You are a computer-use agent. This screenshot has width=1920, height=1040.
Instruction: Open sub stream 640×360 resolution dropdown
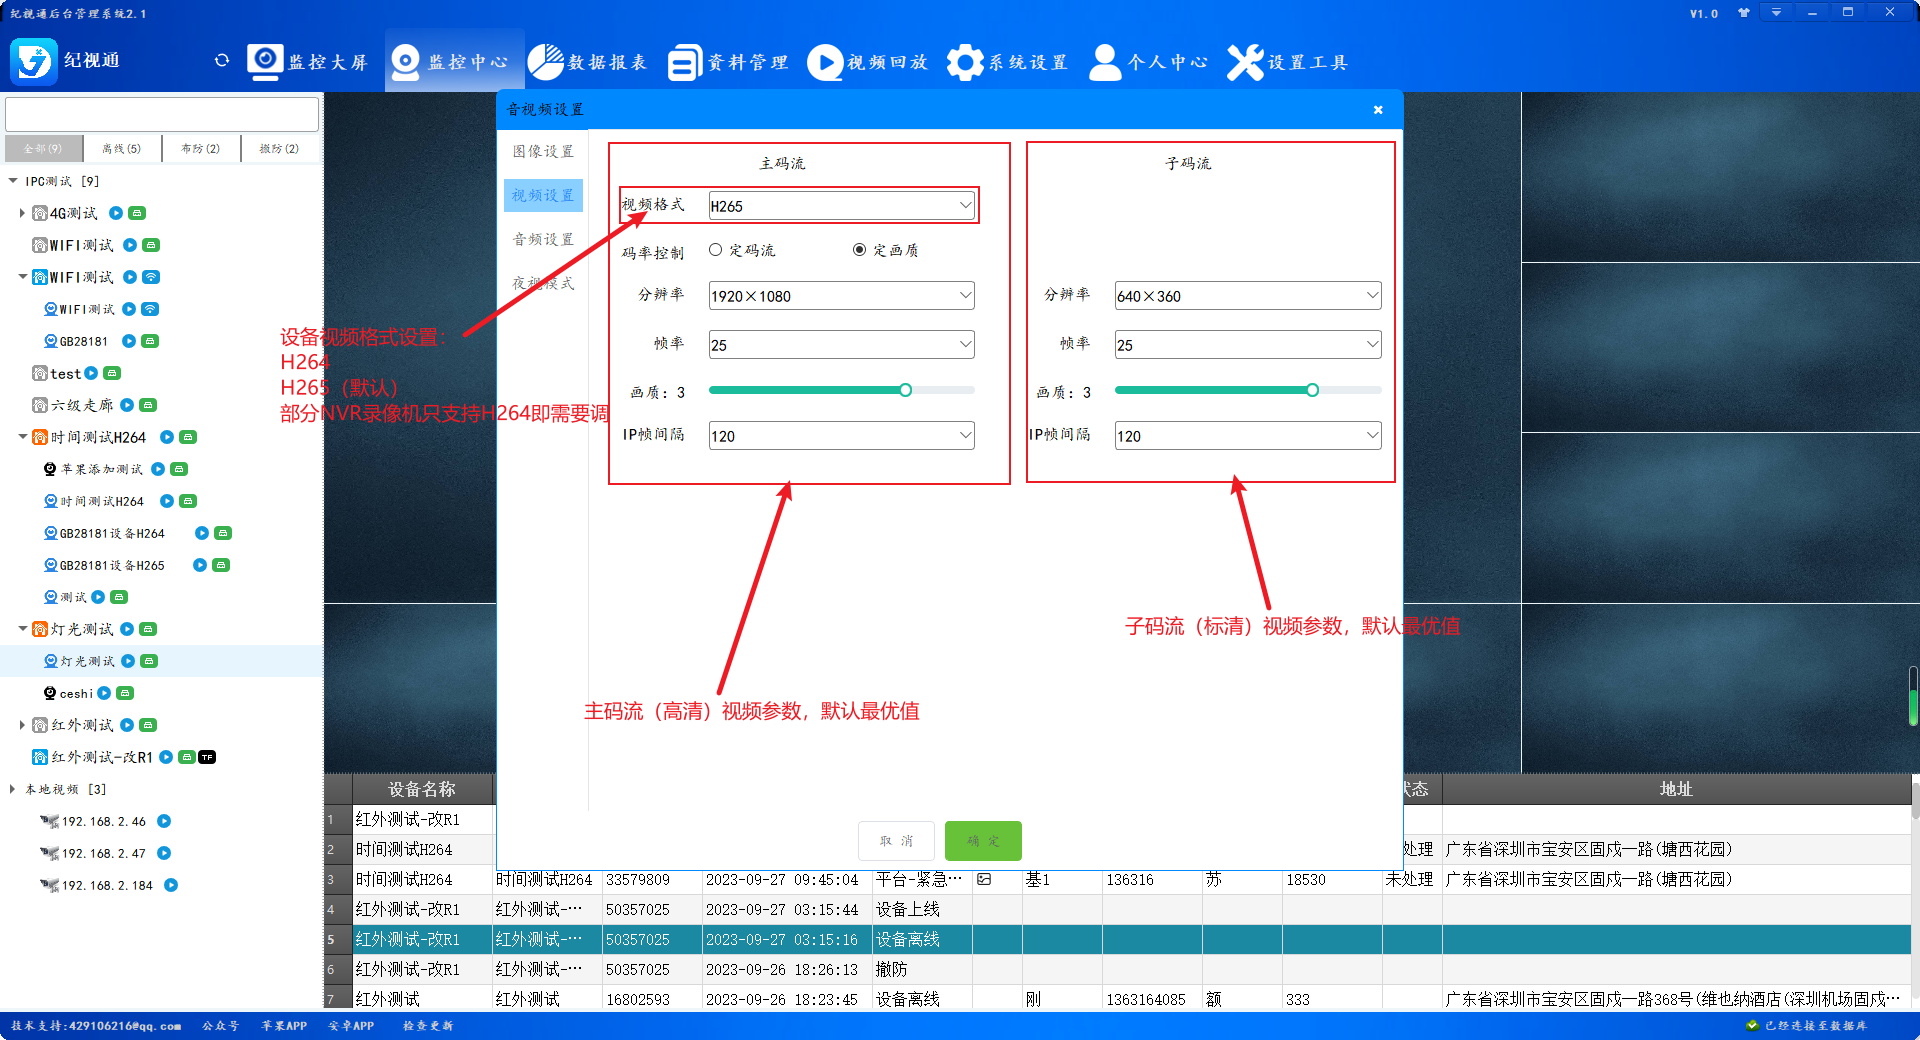(x=1247, y=296)
